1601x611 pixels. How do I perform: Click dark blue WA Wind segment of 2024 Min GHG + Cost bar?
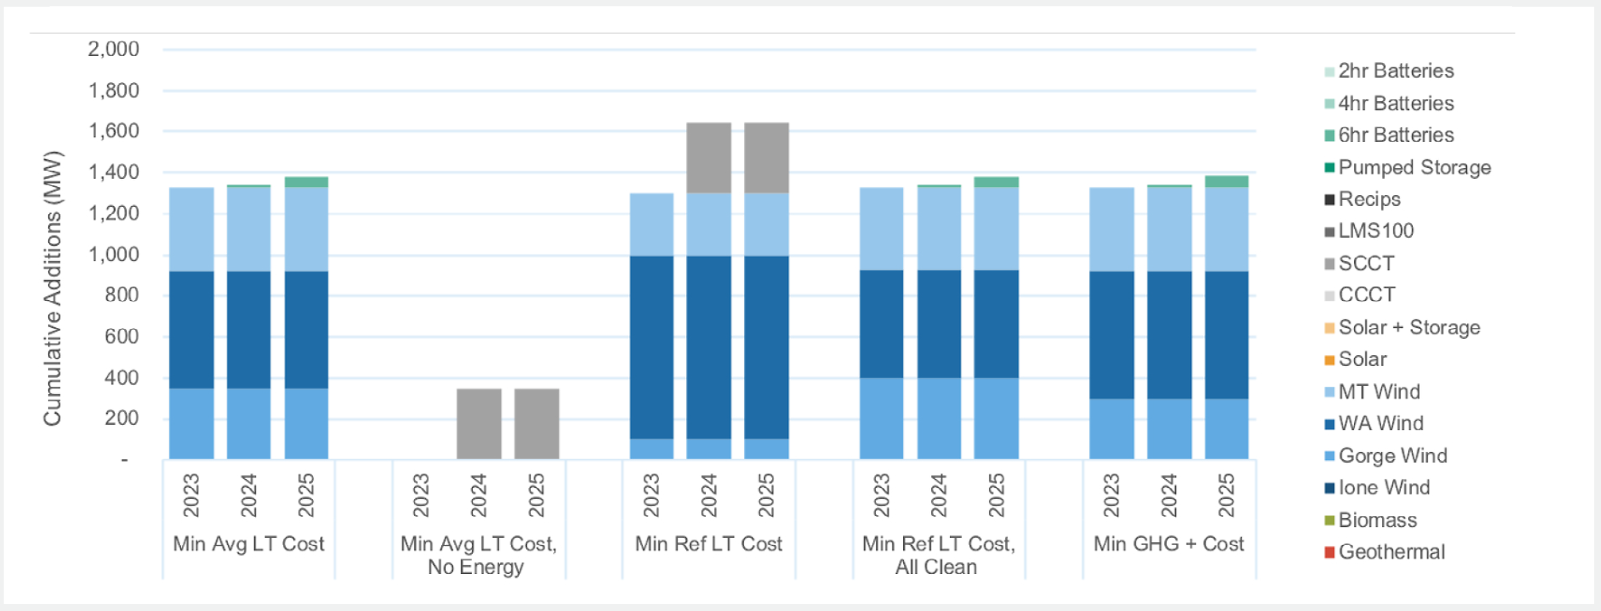pos(1169,335)
